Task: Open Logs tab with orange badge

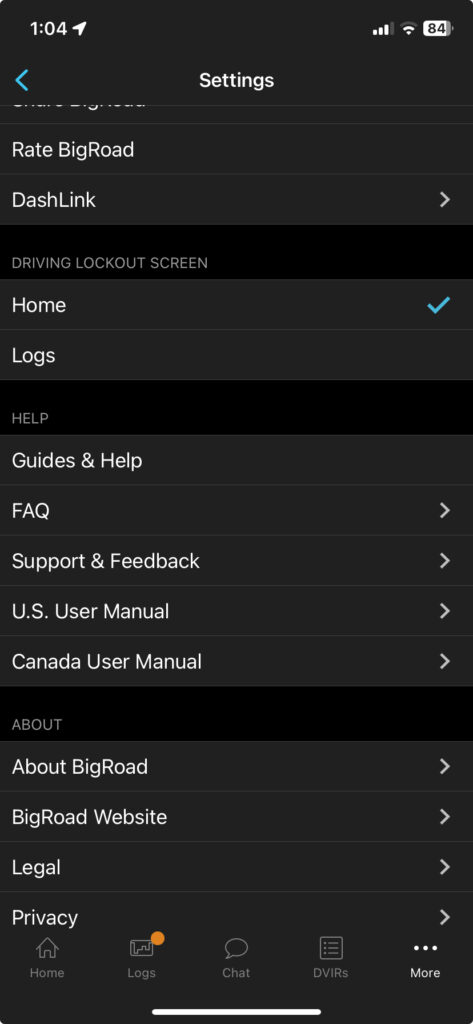Action: point(142,948)
